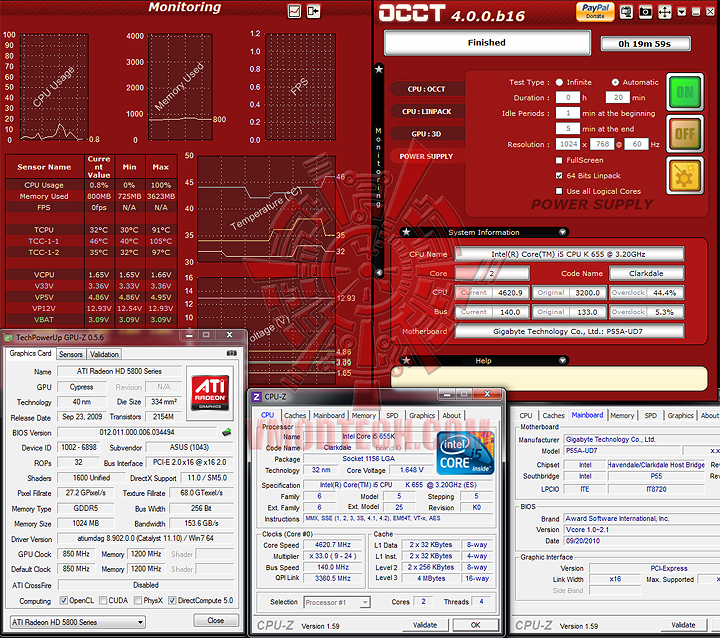Enable the FullScreen checkbox
720x638 pixels.
[559, 160]
